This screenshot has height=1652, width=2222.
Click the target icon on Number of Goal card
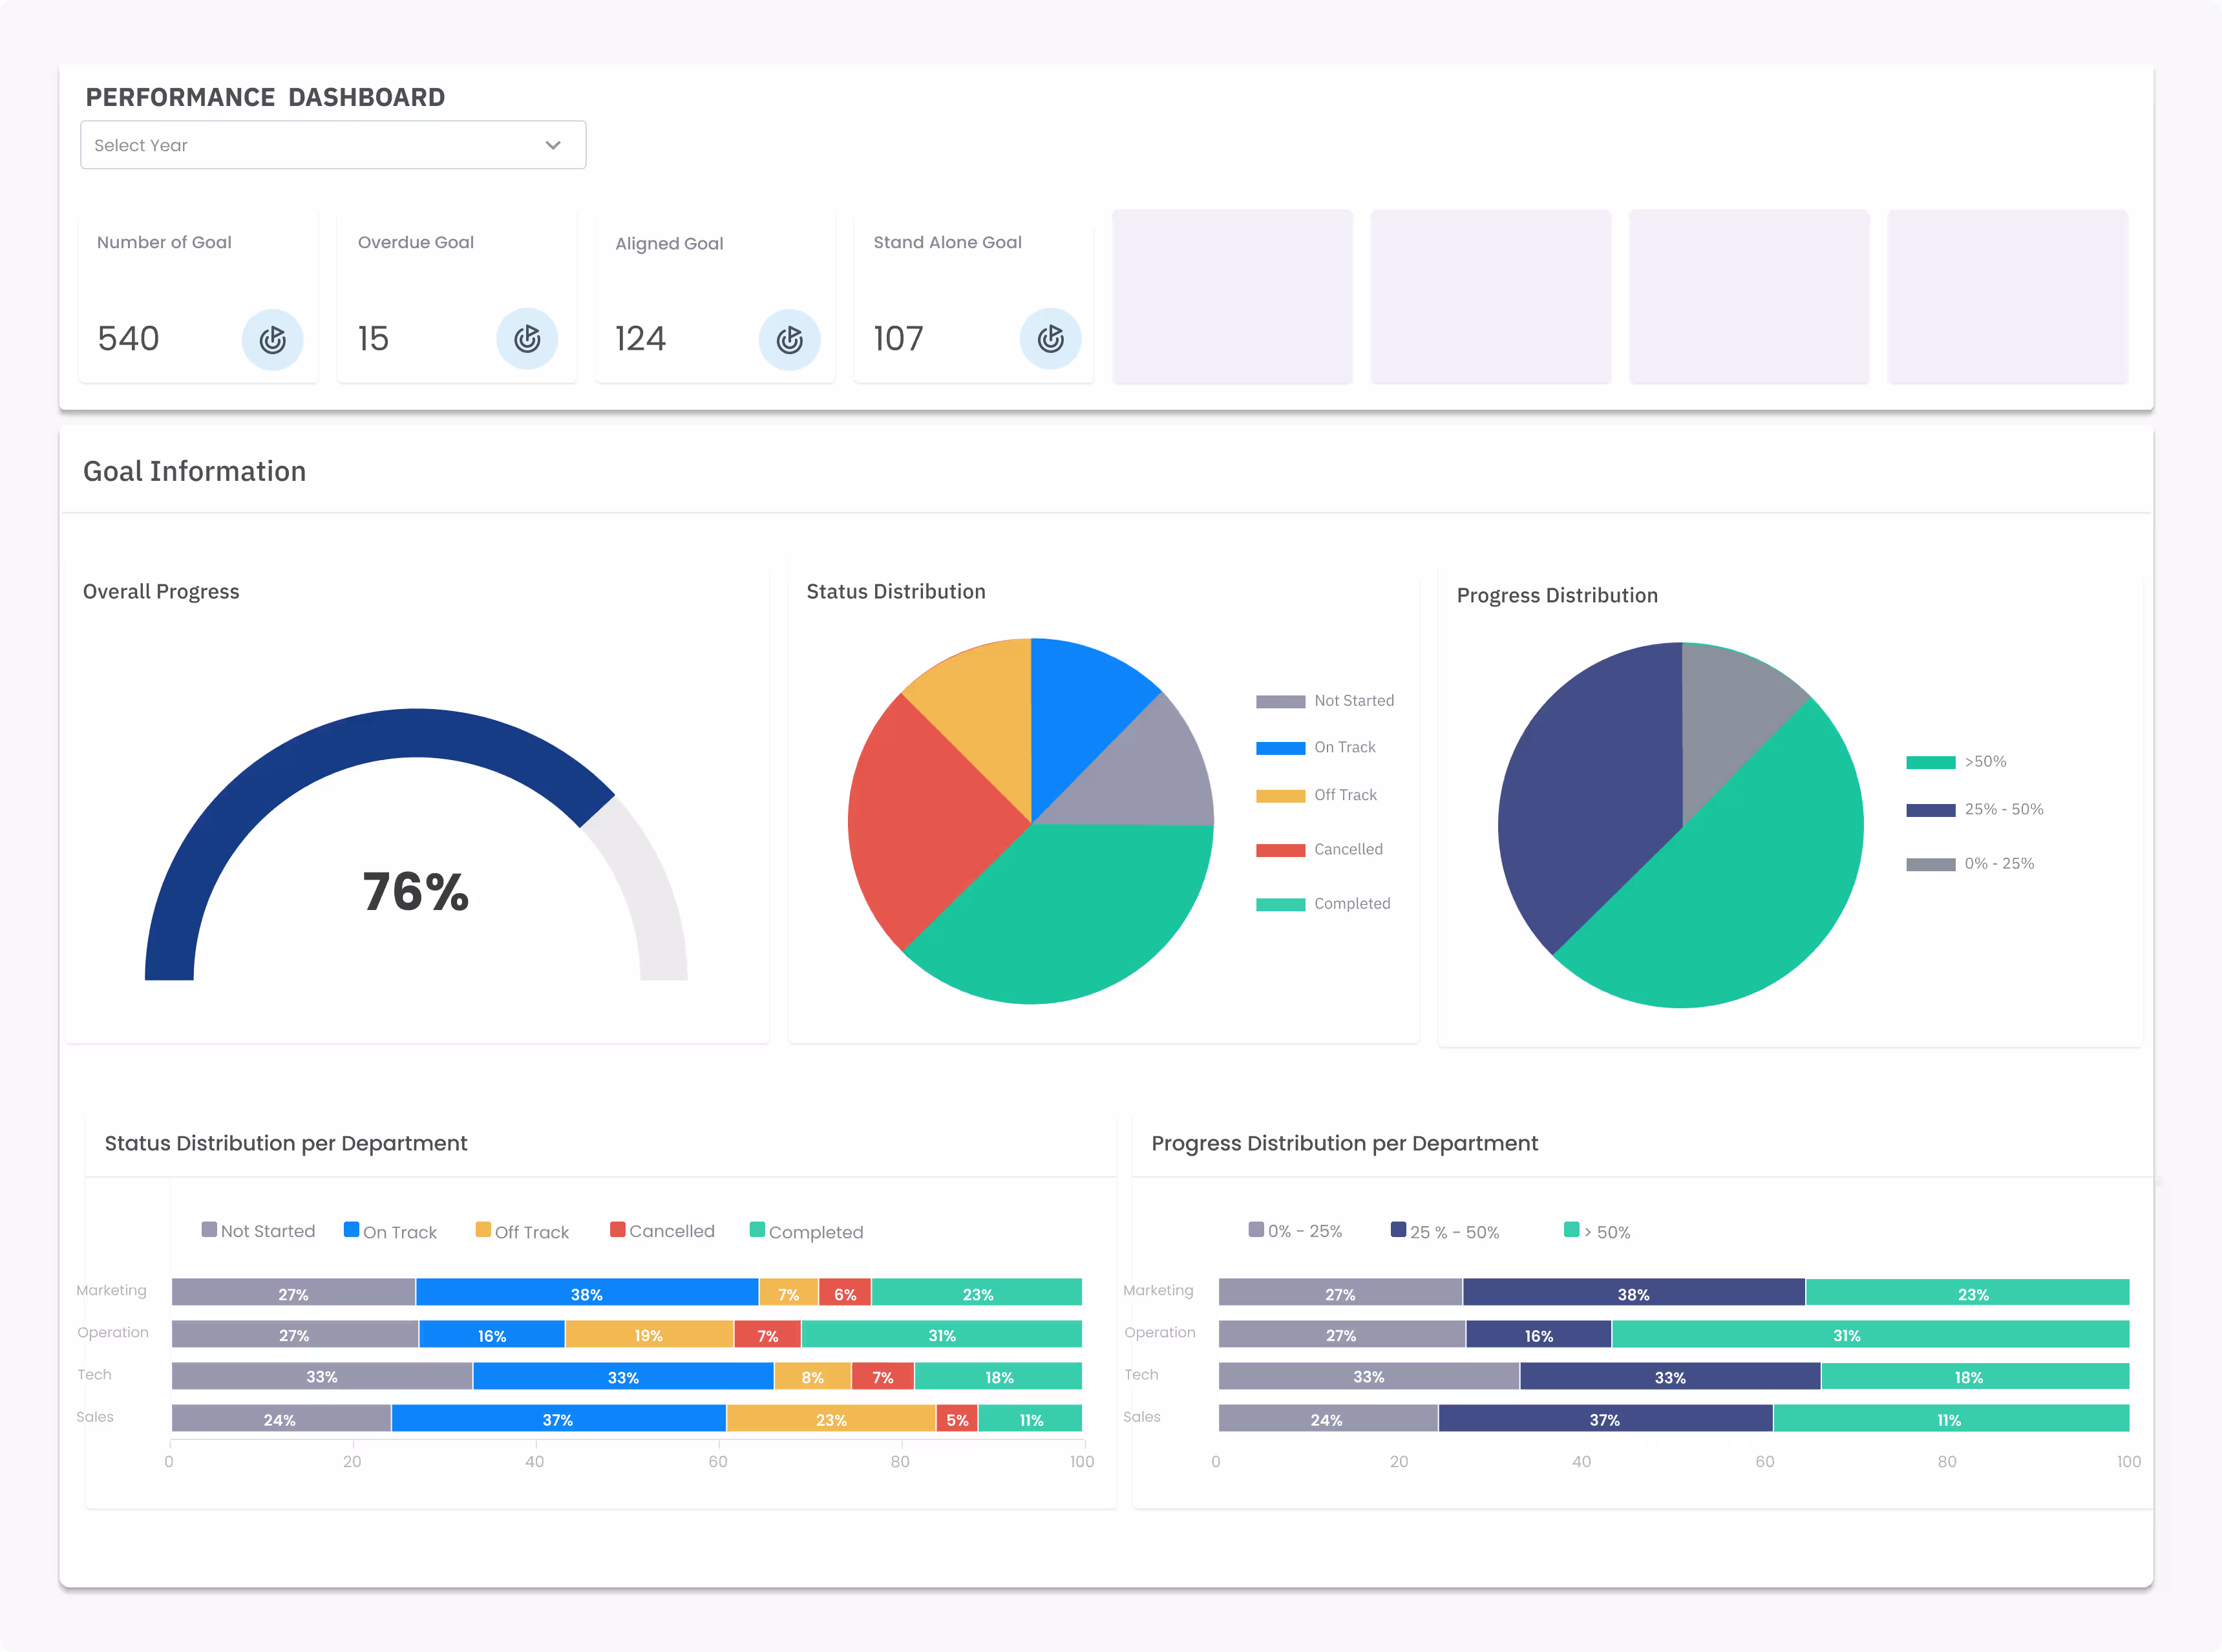(x=272, y=340)
